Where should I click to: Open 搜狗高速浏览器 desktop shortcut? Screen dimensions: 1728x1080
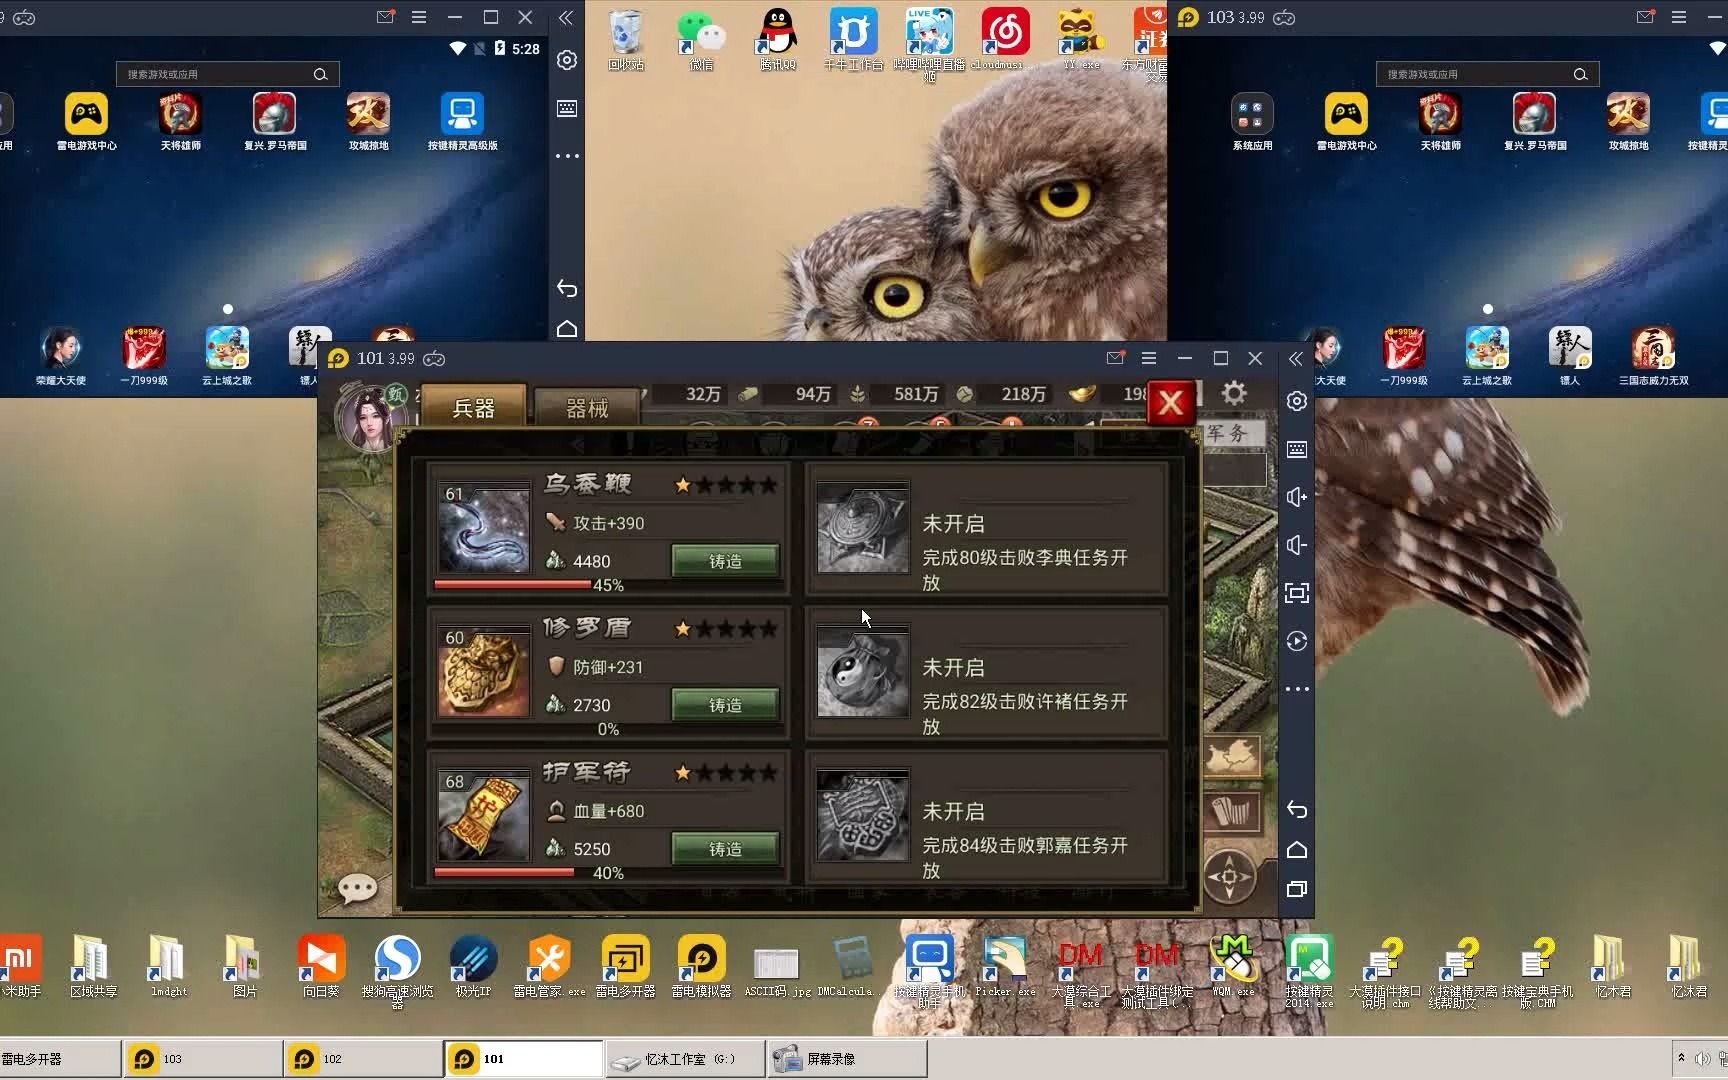tap(397, 971)
